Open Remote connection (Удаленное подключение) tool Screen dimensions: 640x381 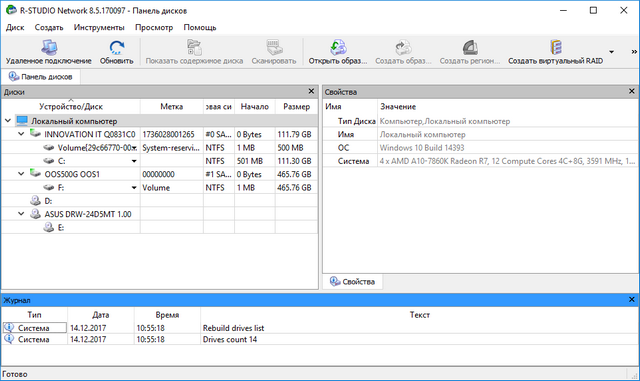point(49,48)
